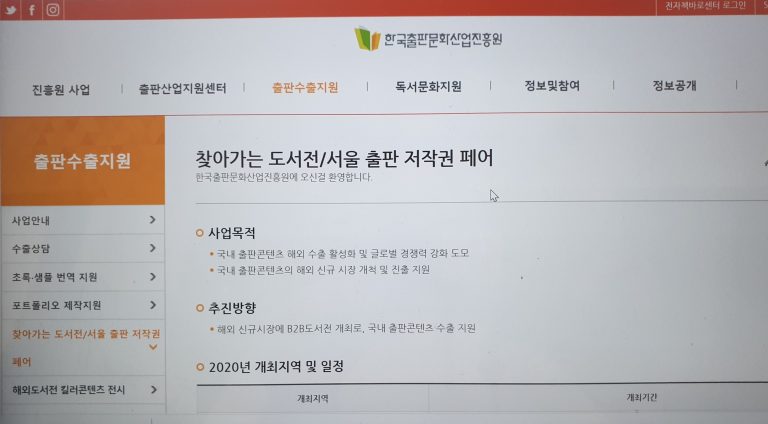
Task: Expand the 수출상담 chevron arrow
Action: [153, 248]
